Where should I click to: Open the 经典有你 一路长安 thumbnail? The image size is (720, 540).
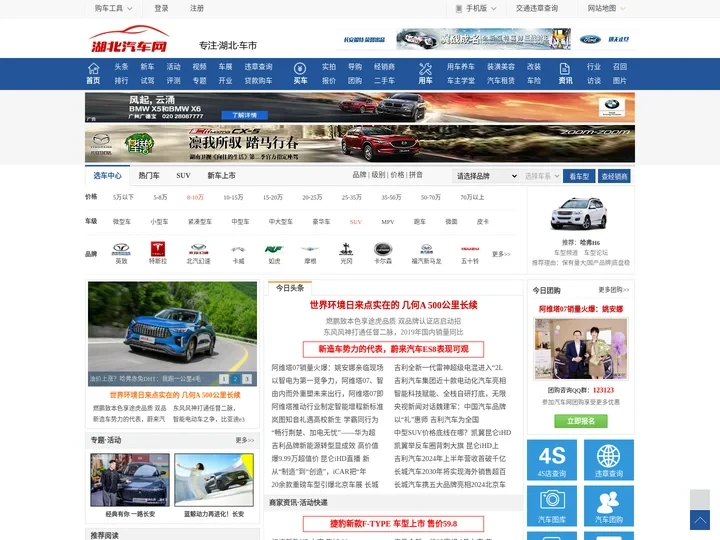coord(130,480)
